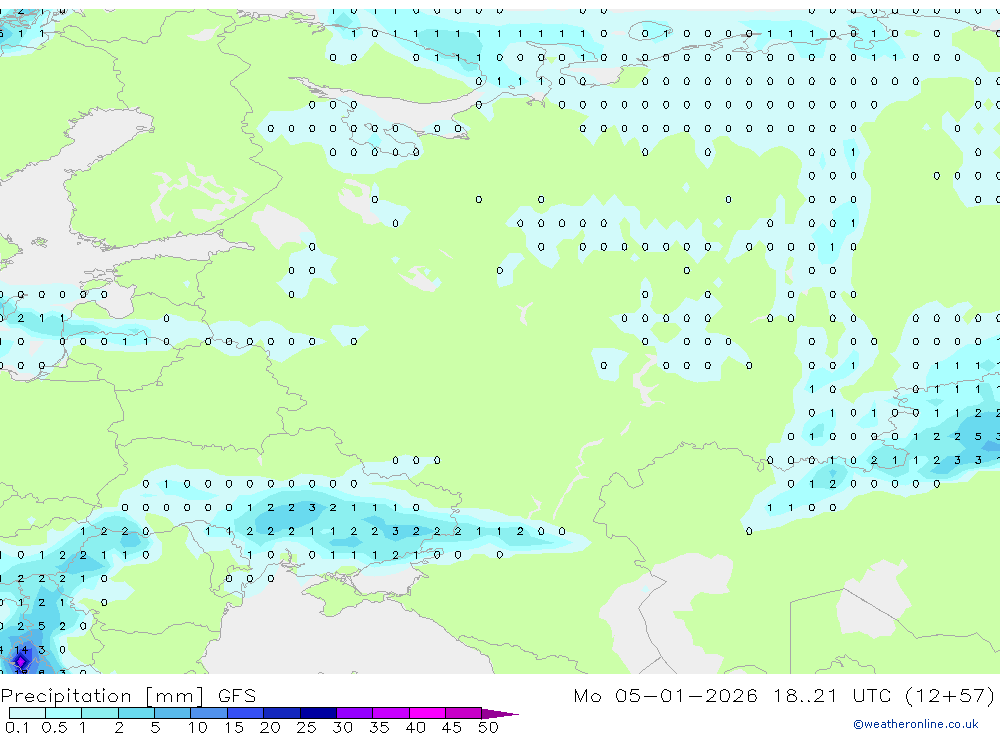1000x733 pixels.
Task: Click the legend label '40'
Action: pyautogui.click(x=415, y=727)
